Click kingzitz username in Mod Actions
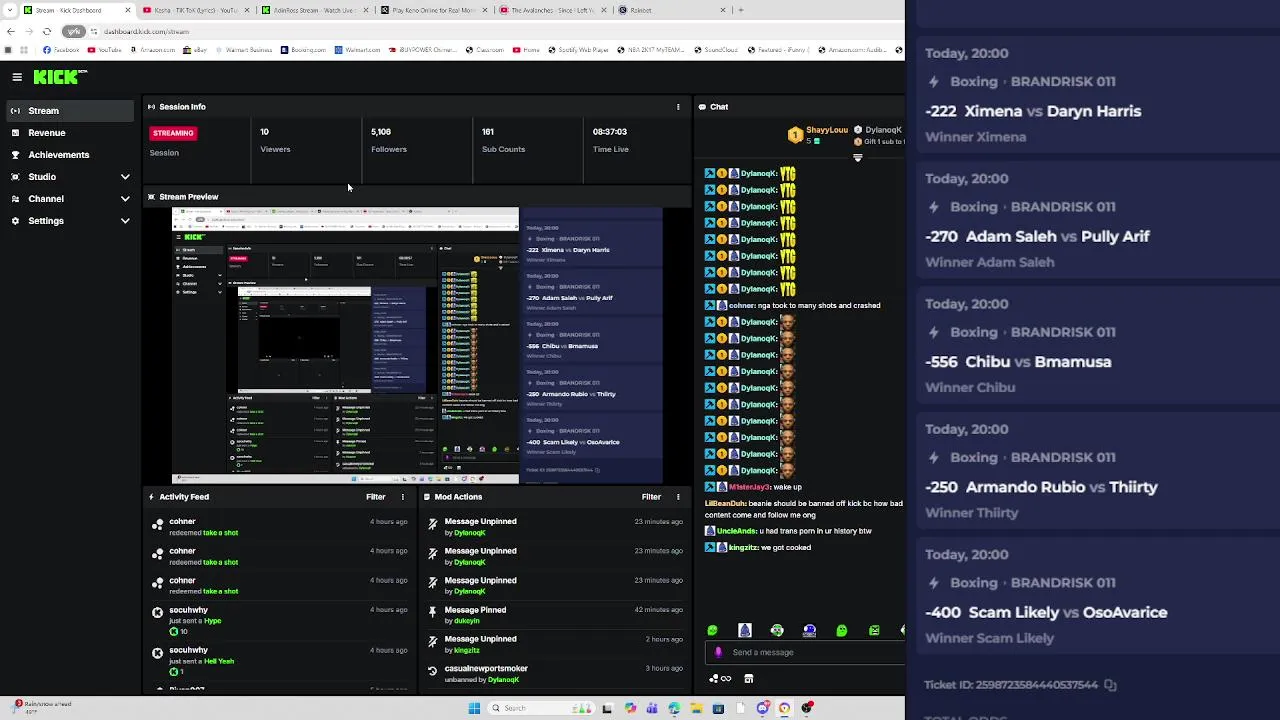The width and height of the screenshot is (1280, 720). tap(466, 650)
